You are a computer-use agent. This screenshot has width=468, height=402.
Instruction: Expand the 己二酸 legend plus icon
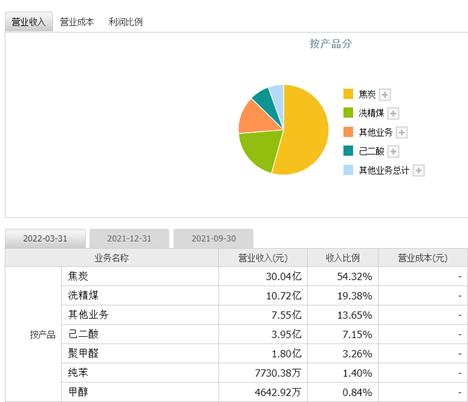(x=393, y=151)
